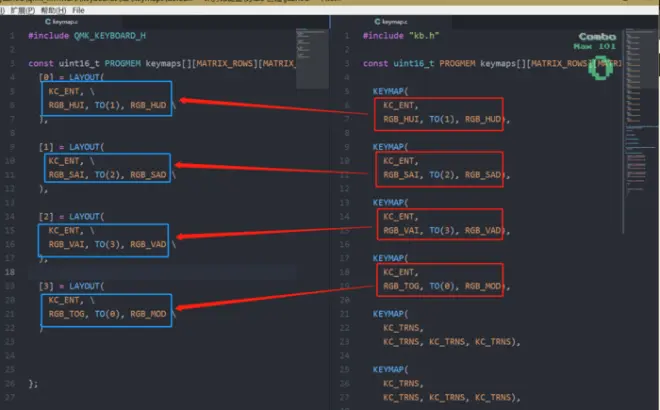
Task: Click TO(2) in the left editor
Action: click(107, 175)
